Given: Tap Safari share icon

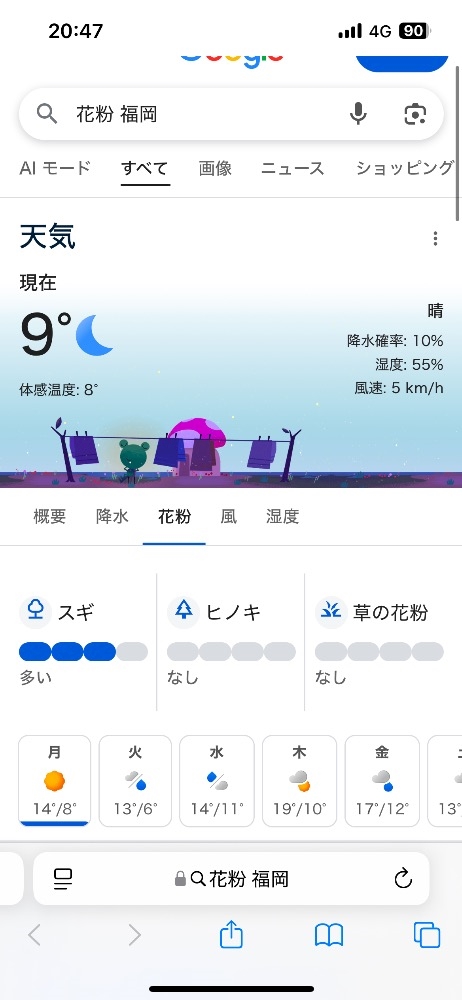Looking at the screenshot, I should pos(231,935).
